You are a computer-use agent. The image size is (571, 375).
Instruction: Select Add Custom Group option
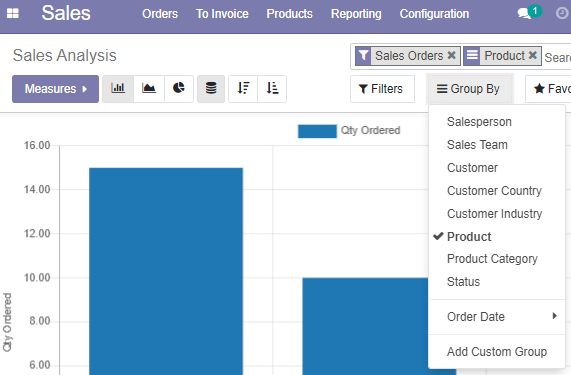497,352
